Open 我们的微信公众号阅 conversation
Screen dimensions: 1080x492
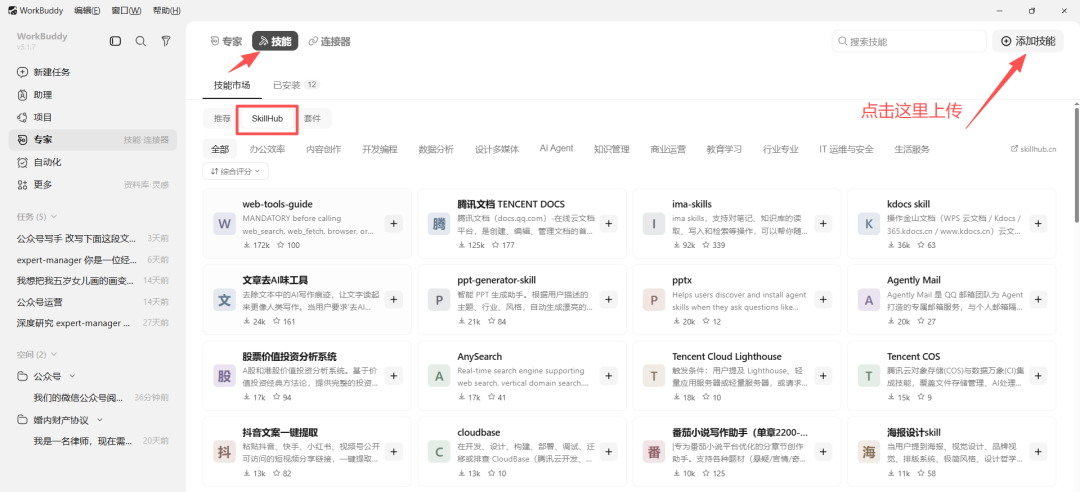[93, 398]
